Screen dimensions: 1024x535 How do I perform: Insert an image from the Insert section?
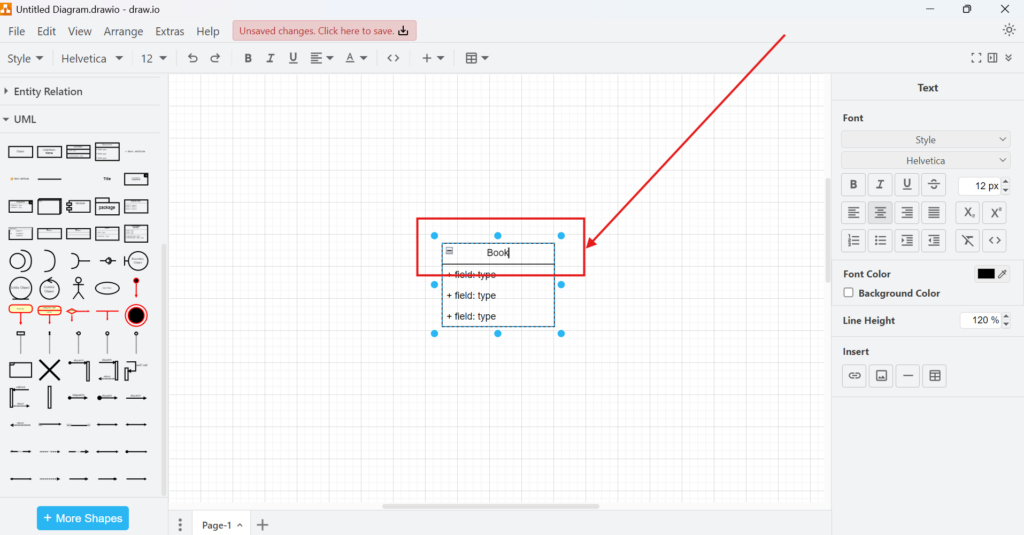881,376
